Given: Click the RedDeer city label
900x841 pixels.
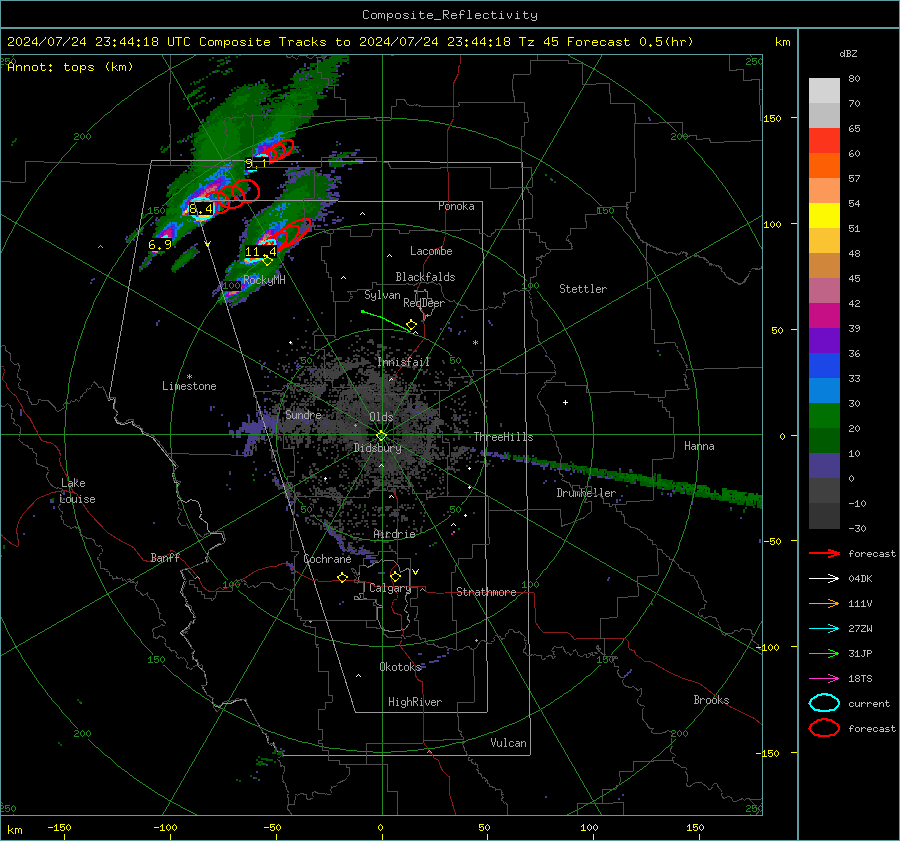Looking at the screenshot, I should pos(424,303).
